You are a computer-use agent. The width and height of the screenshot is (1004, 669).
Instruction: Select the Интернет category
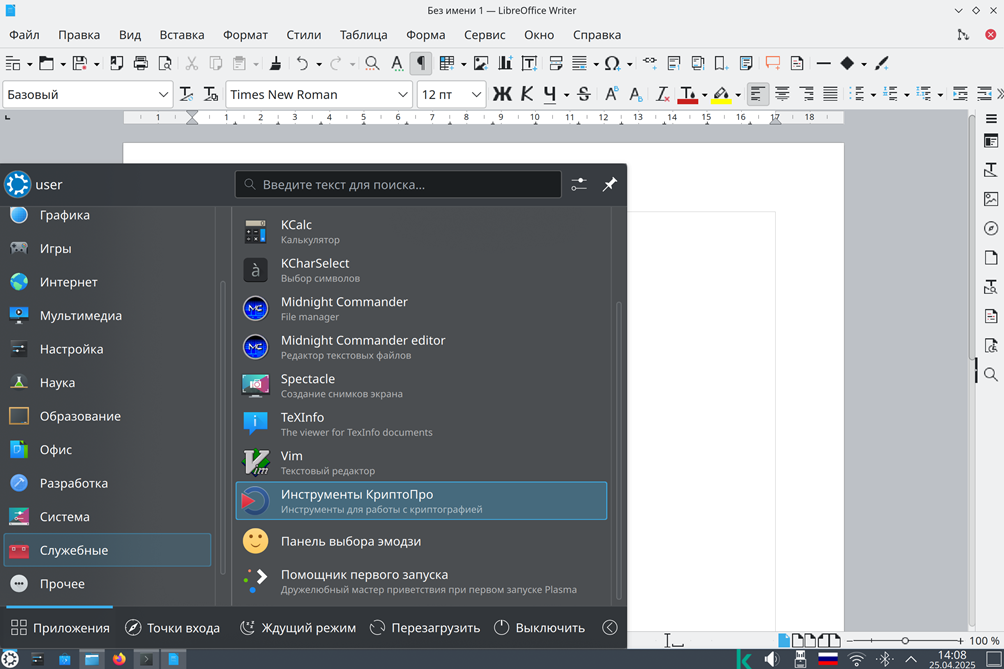click(x=108, y=282)
